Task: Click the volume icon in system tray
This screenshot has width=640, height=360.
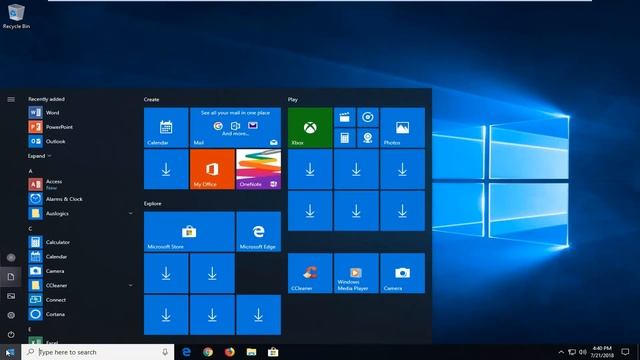Action: point(583,352)
